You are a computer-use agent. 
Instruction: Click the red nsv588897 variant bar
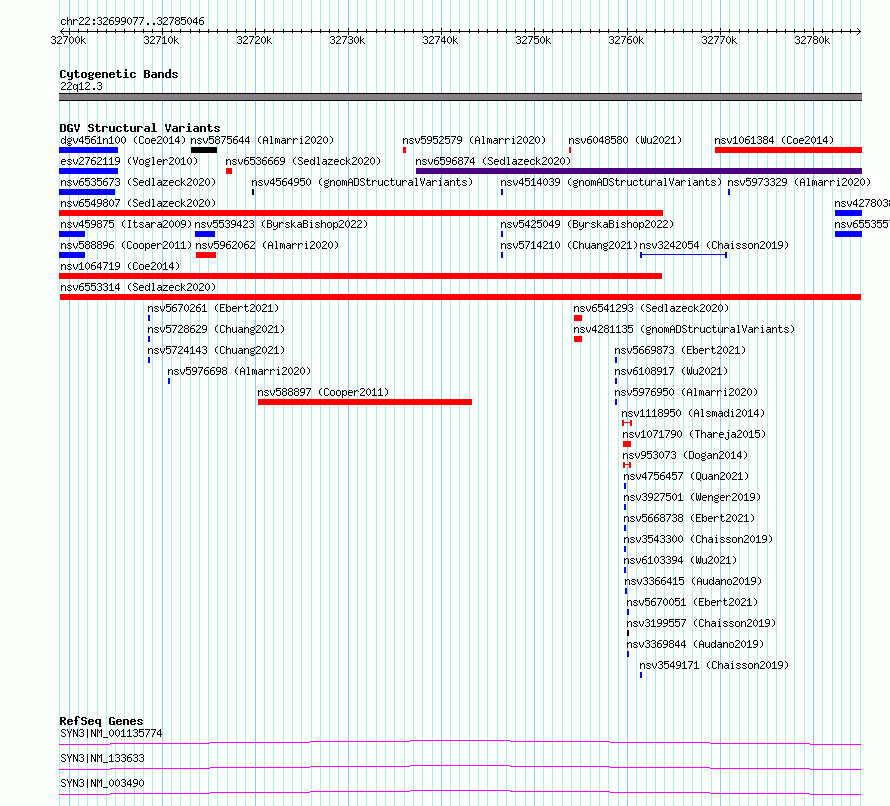pyautogui.click(x=364, y=402)
